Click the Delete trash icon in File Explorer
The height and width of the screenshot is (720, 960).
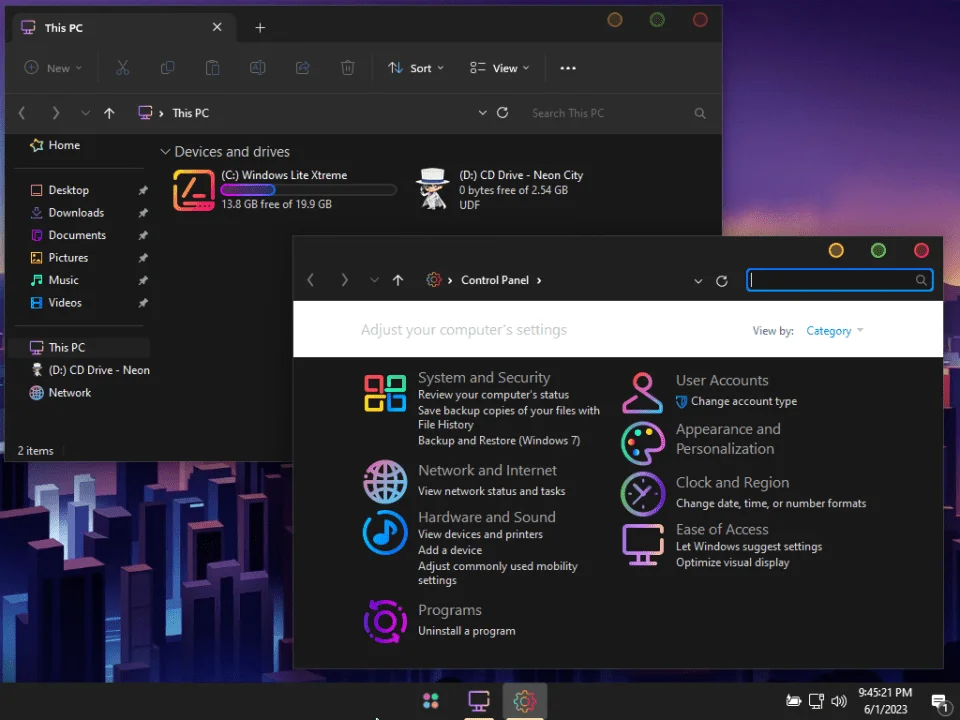click(348, 68)
